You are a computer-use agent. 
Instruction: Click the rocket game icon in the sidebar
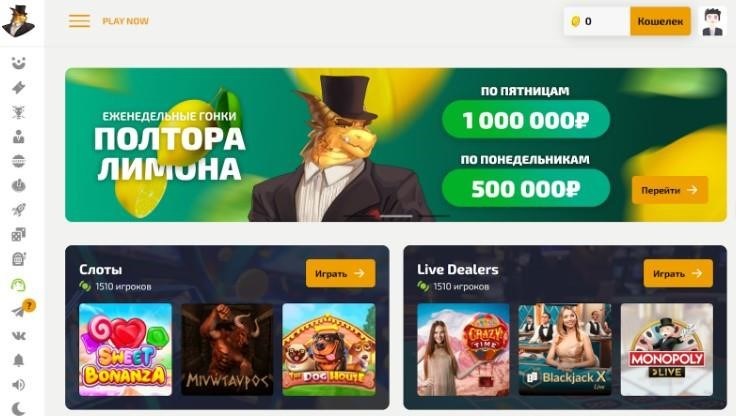click(18, 210)
